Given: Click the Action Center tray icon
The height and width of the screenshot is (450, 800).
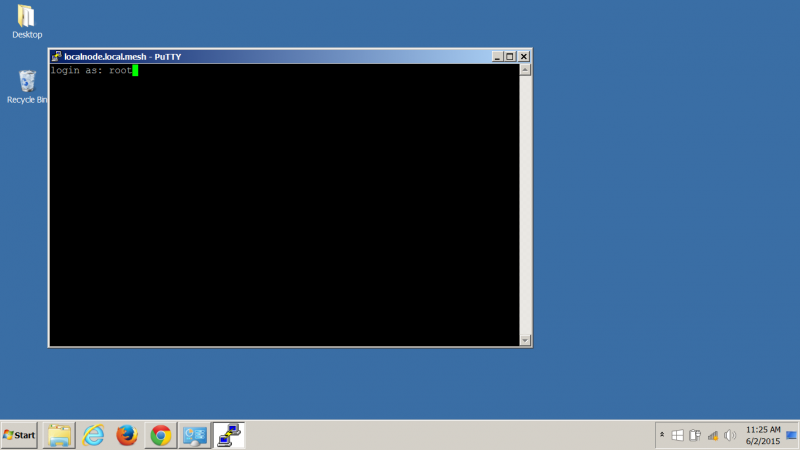Looking at the screenshot, I should [695, 435].
